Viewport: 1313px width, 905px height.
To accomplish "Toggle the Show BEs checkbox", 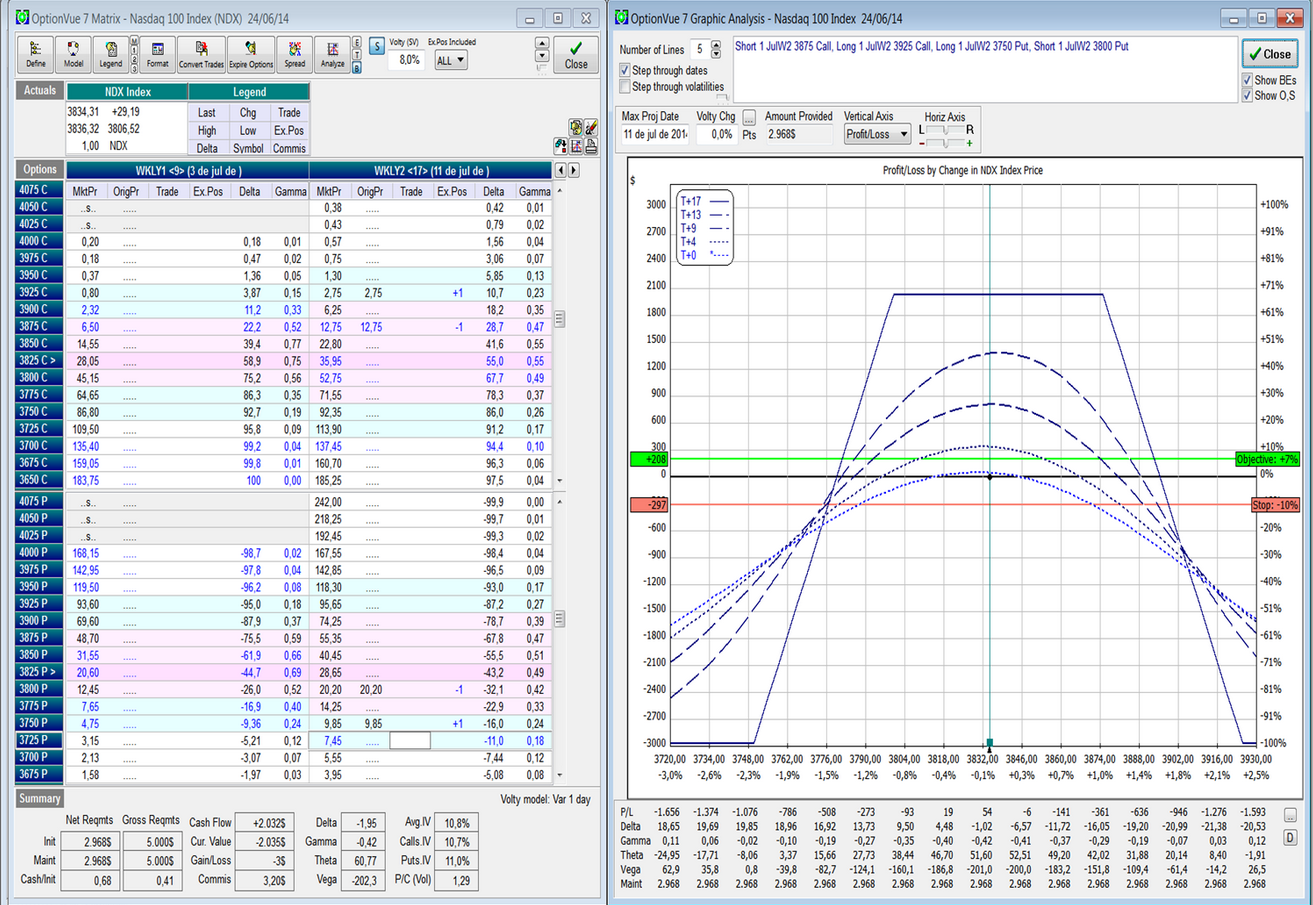I will pyautogui.click(x=1246, y=80).
